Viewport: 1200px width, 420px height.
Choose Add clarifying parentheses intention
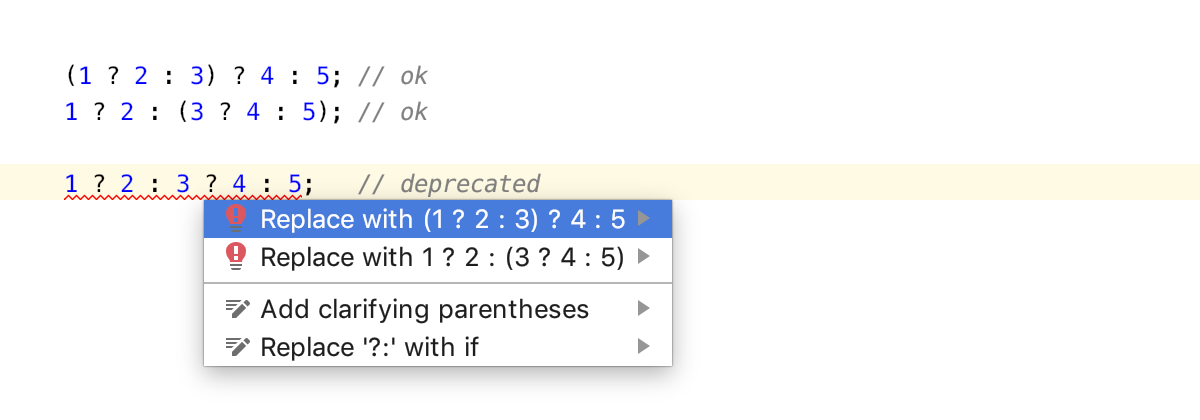pyautogui.click(x=438, y=309)
